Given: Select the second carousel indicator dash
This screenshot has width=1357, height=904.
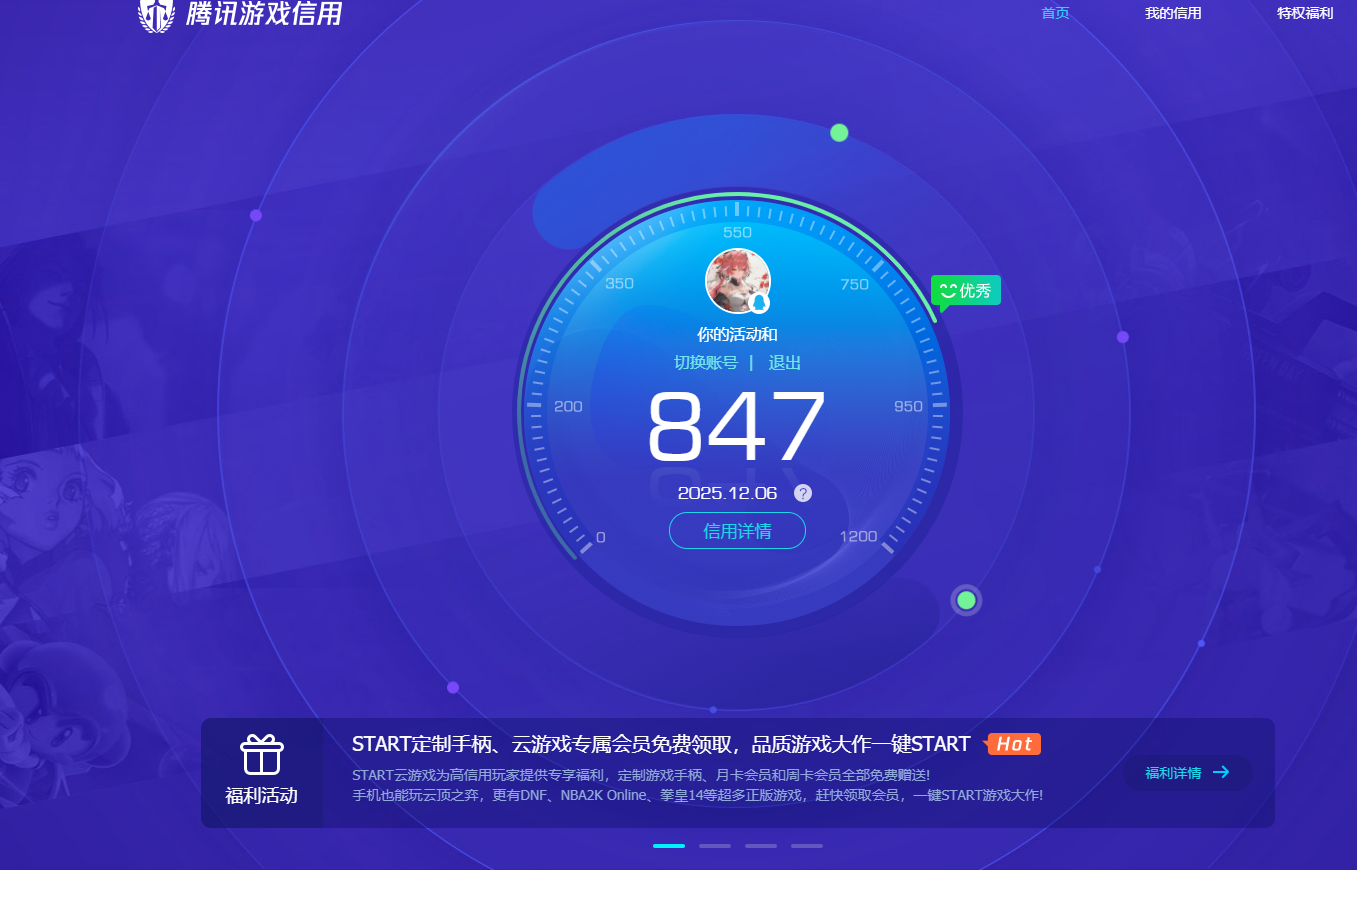Looking at the screenshot, I should [715, 846].
